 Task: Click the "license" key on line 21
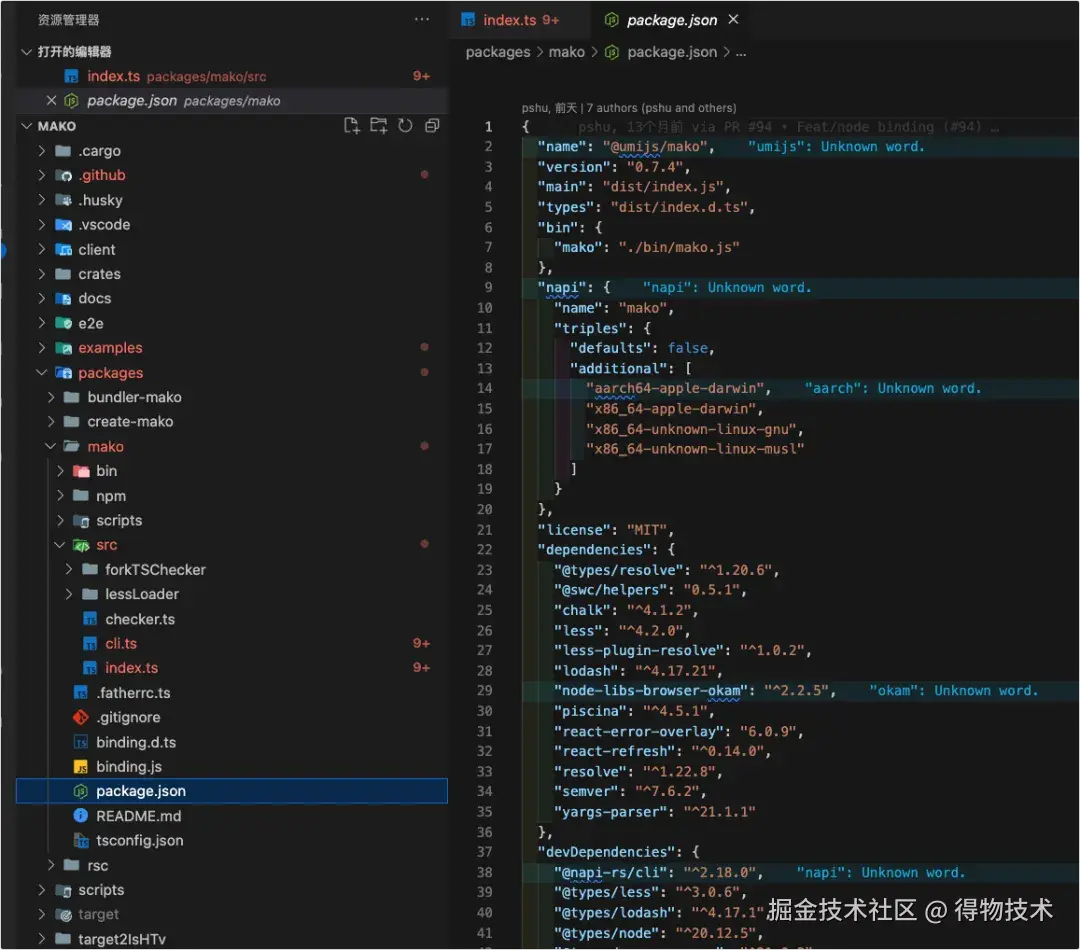click(574, 530)
